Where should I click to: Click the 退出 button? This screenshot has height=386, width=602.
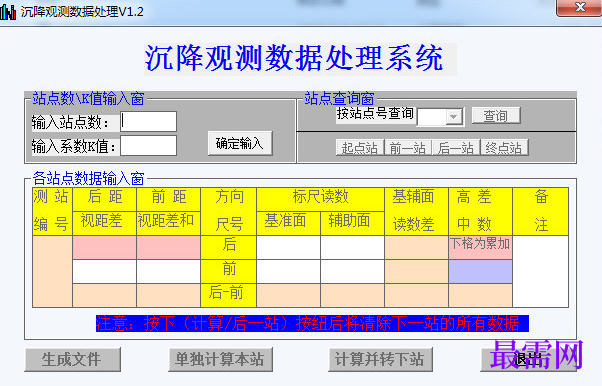[x=528, y=359]
